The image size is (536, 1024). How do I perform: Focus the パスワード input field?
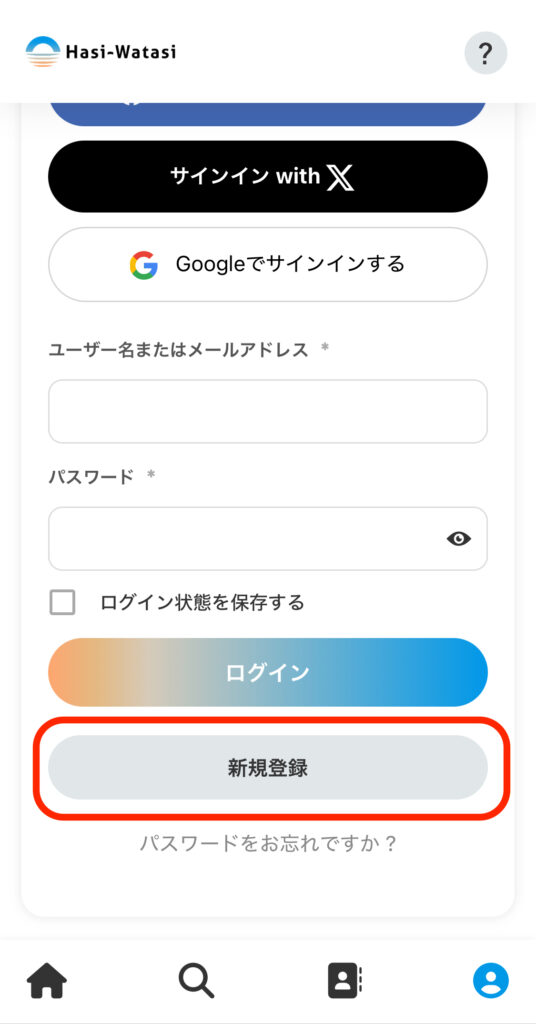(268, 539)
